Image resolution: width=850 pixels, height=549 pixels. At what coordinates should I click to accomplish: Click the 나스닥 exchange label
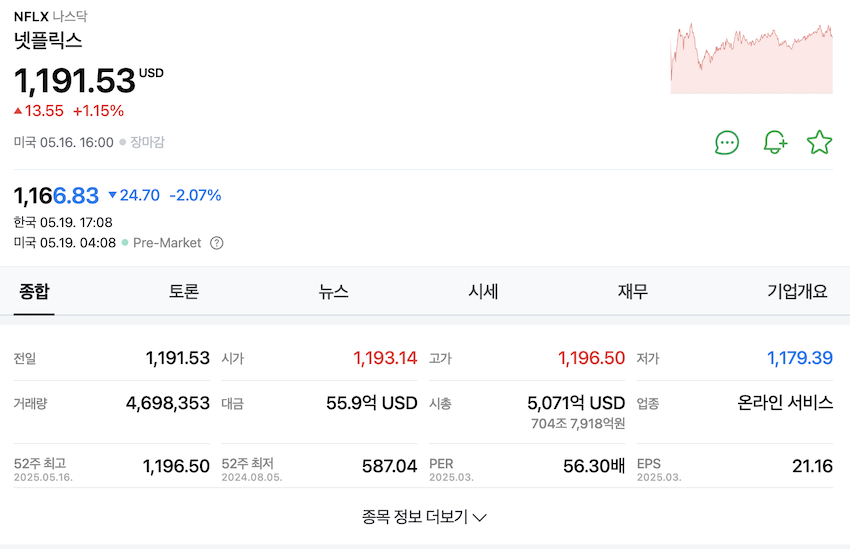(70, 16)
